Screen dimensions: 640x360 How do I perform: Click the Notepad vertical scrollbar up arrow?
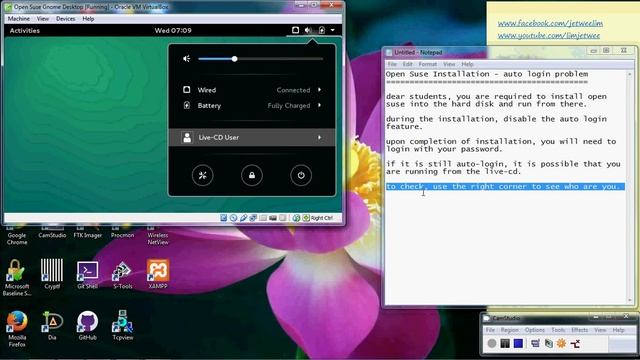tap(629, 74)
